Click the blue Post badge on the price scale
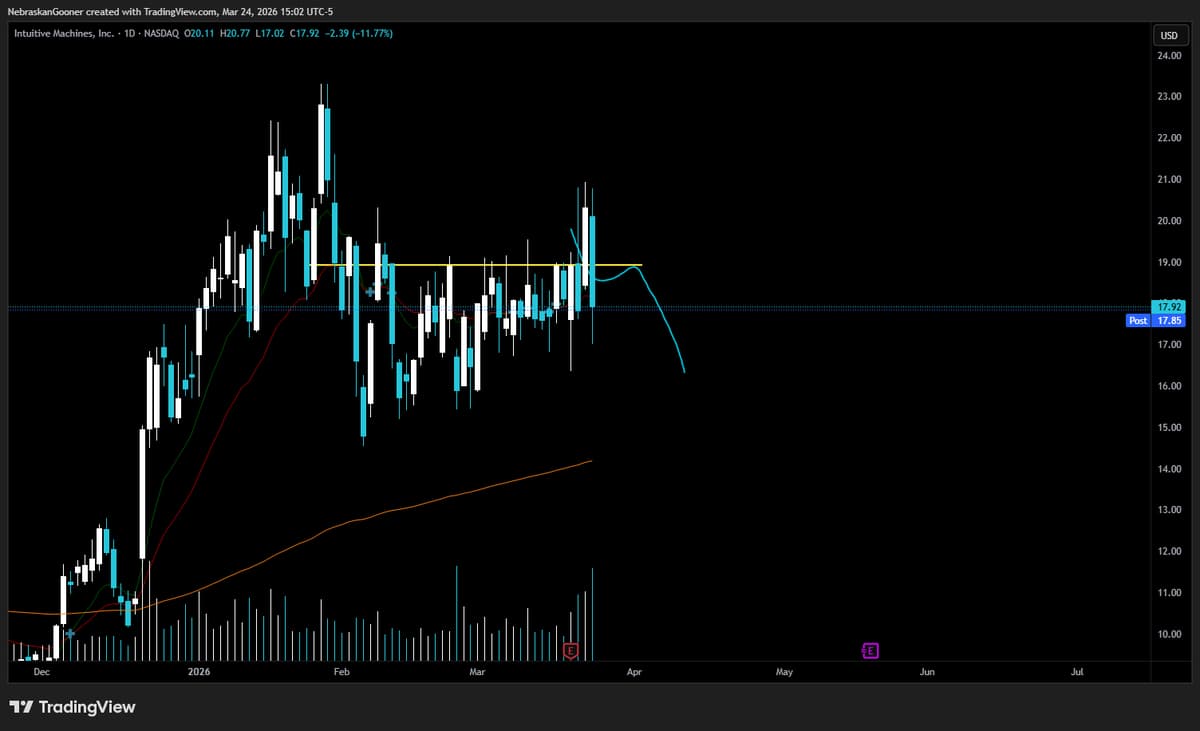This screenshot has width=1200, height=731. point(1138,320)
